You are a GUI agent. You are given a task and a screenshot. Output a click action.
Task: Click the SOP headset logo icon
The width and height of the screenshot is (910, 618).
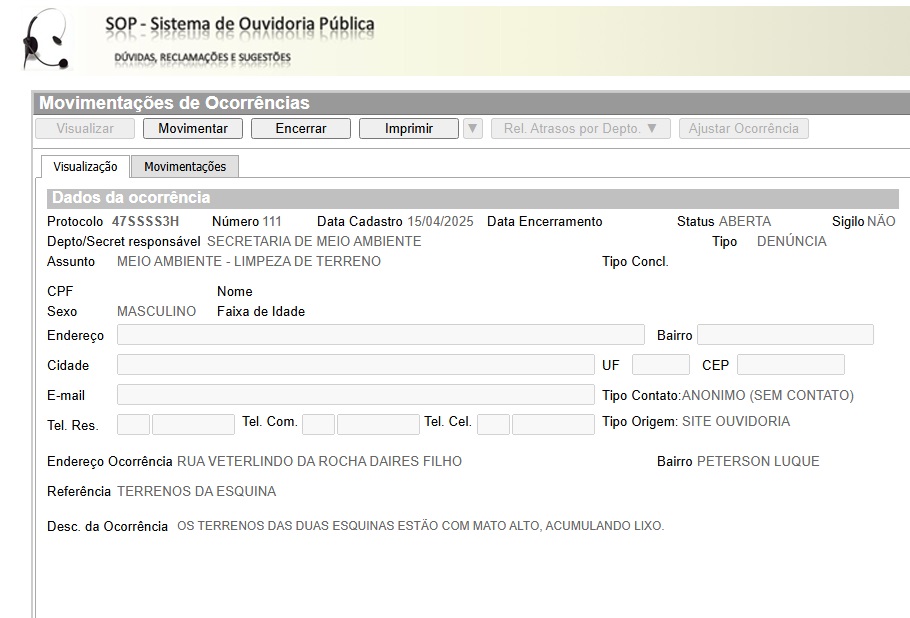[47, 39]
